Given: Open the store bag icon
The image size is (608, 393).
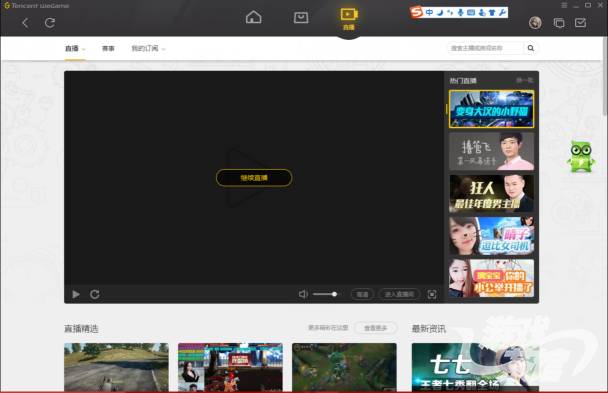Looking at the screenshot, I should (x=301, y=17).
